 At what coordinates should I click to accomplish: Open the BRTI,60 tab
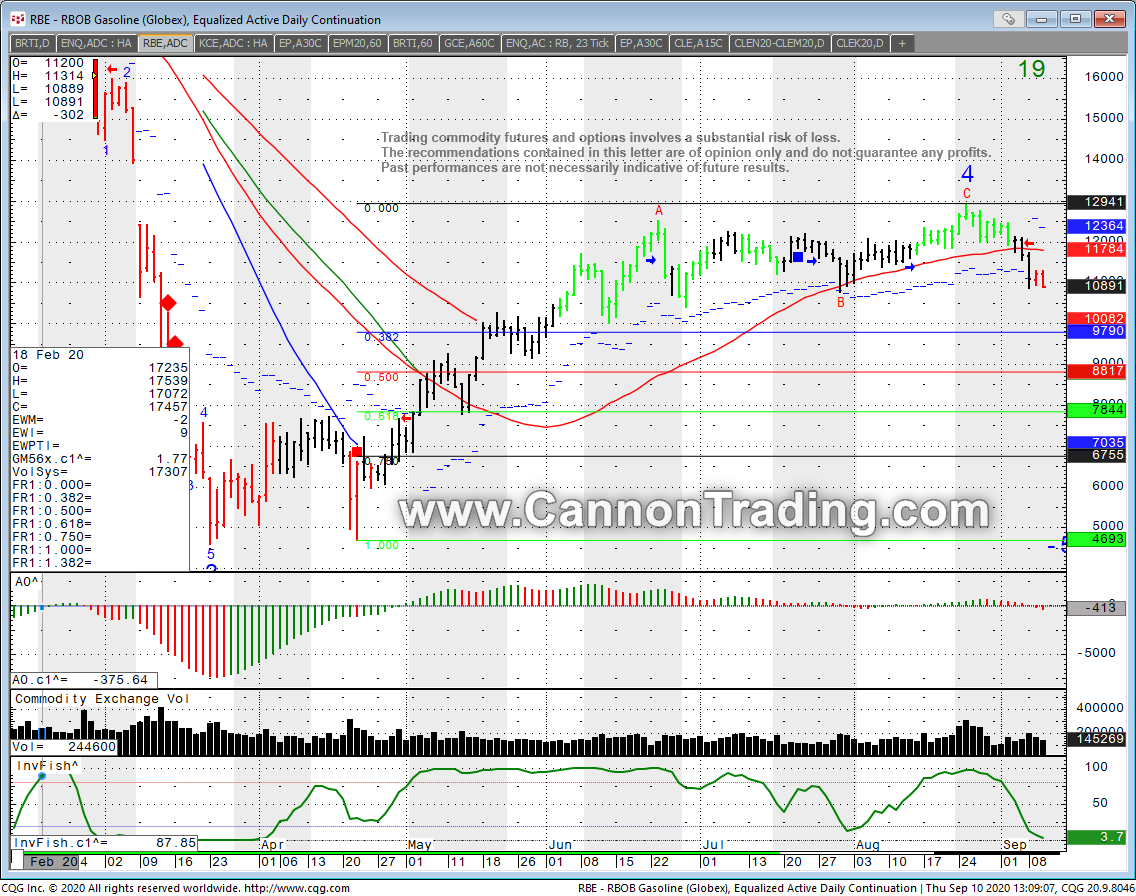coord(413,43)
